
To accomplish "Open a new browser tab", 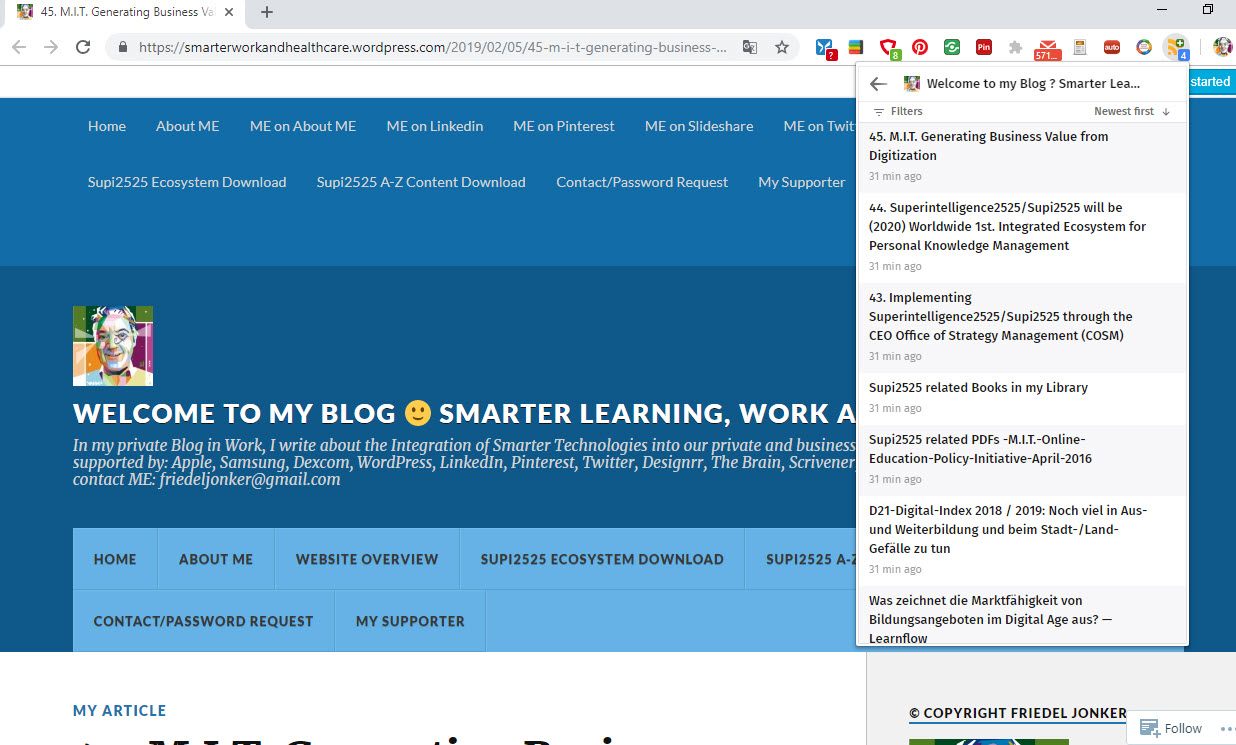I will pyautogui.click(x=267, y=13).
